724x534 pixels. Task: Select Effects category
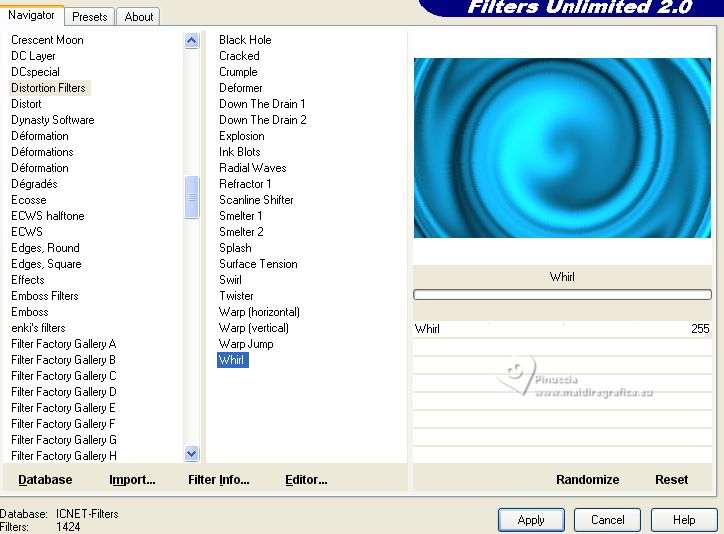coord(28,280)
